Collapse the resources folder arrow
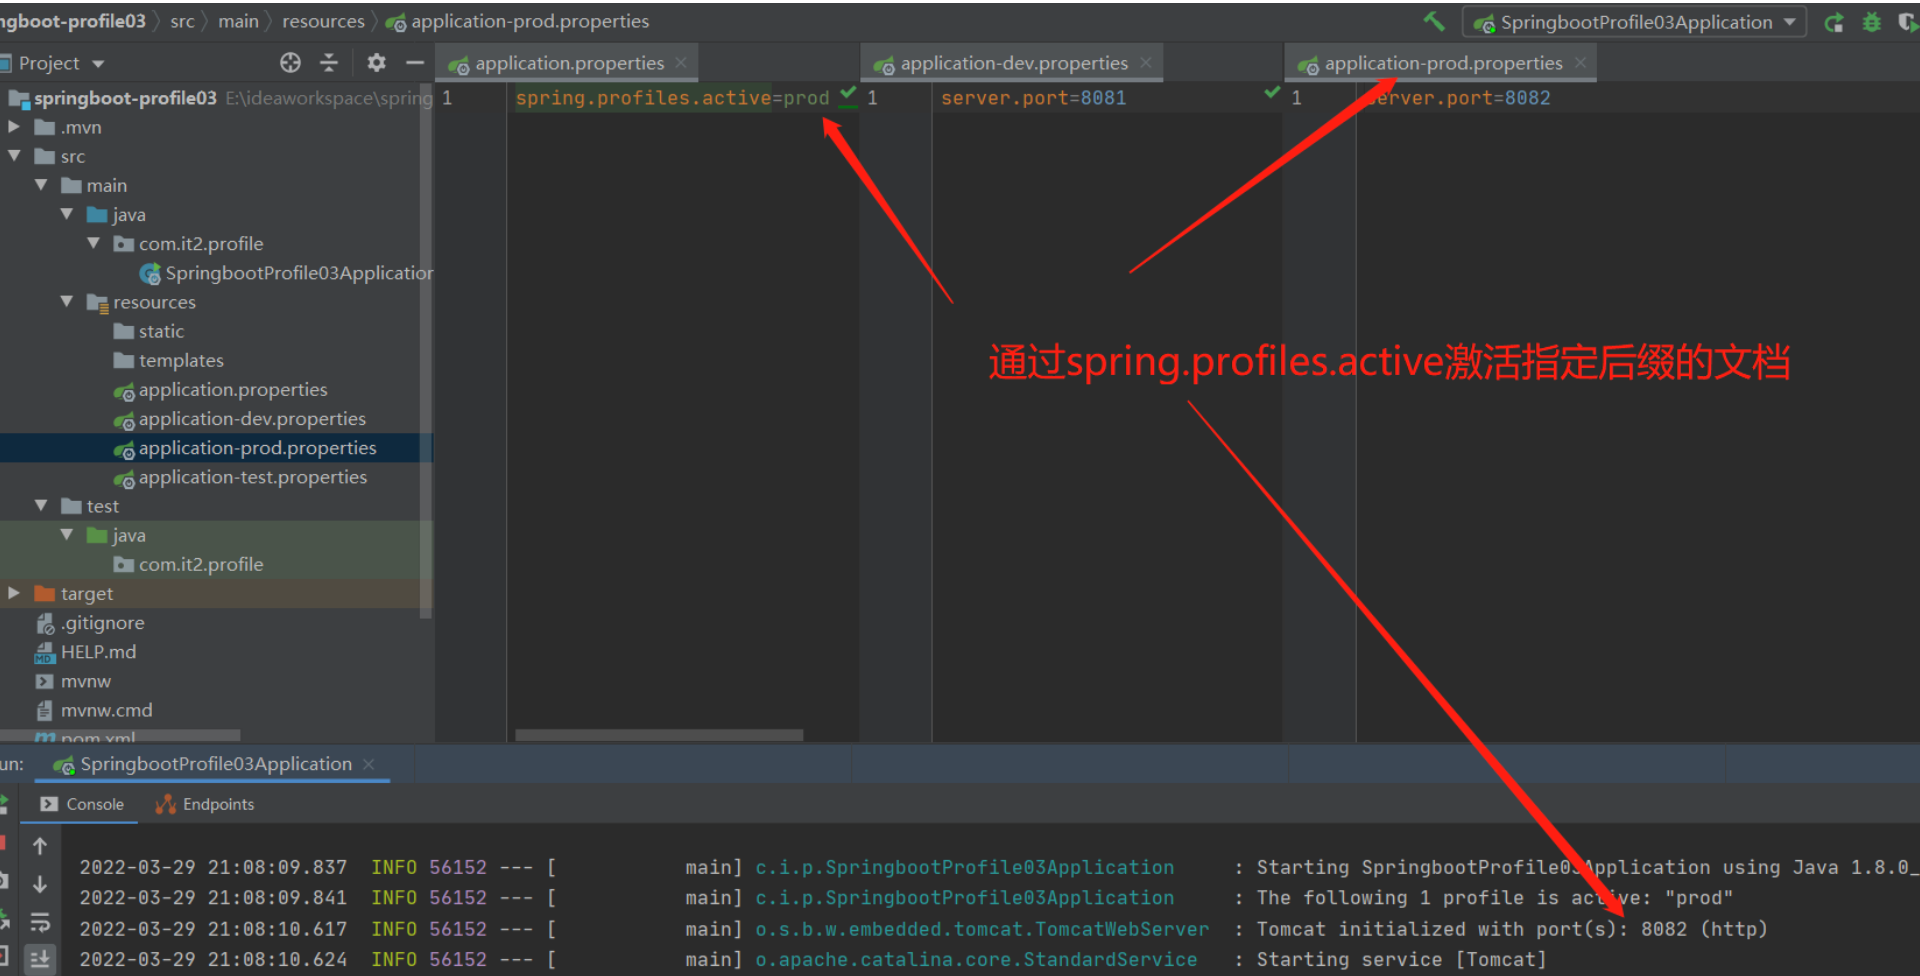The height and width of the screenshot is (976, 1920). pyautogui.click(x=67, y=301)
